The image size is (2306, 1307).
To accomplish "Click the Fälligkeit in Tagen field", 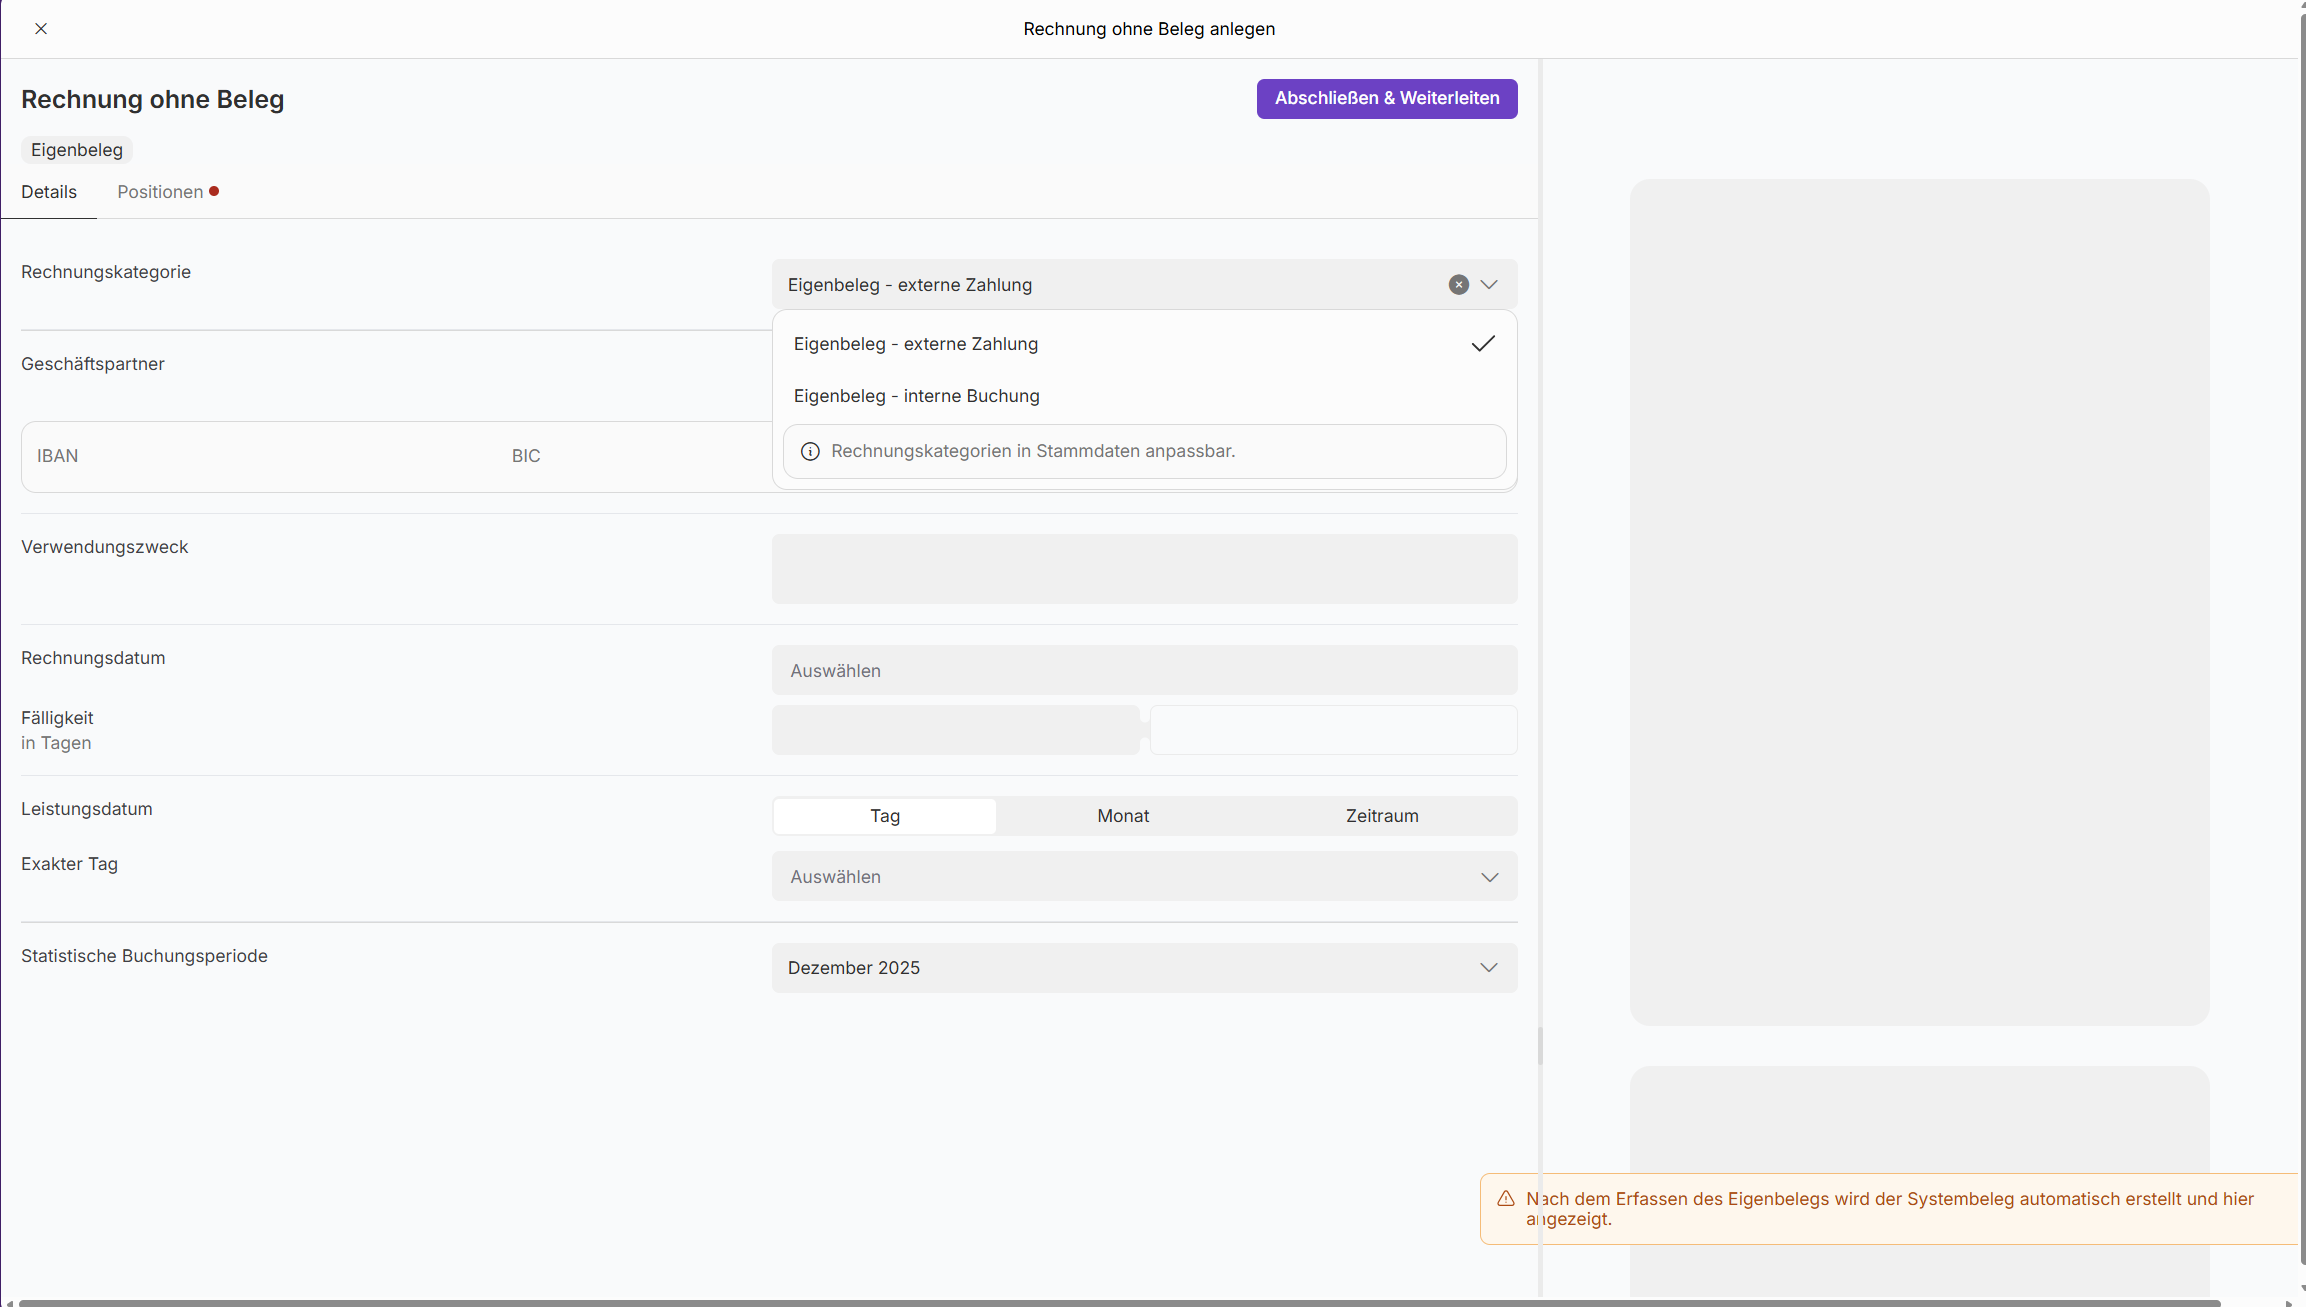I will pos(955,730).
